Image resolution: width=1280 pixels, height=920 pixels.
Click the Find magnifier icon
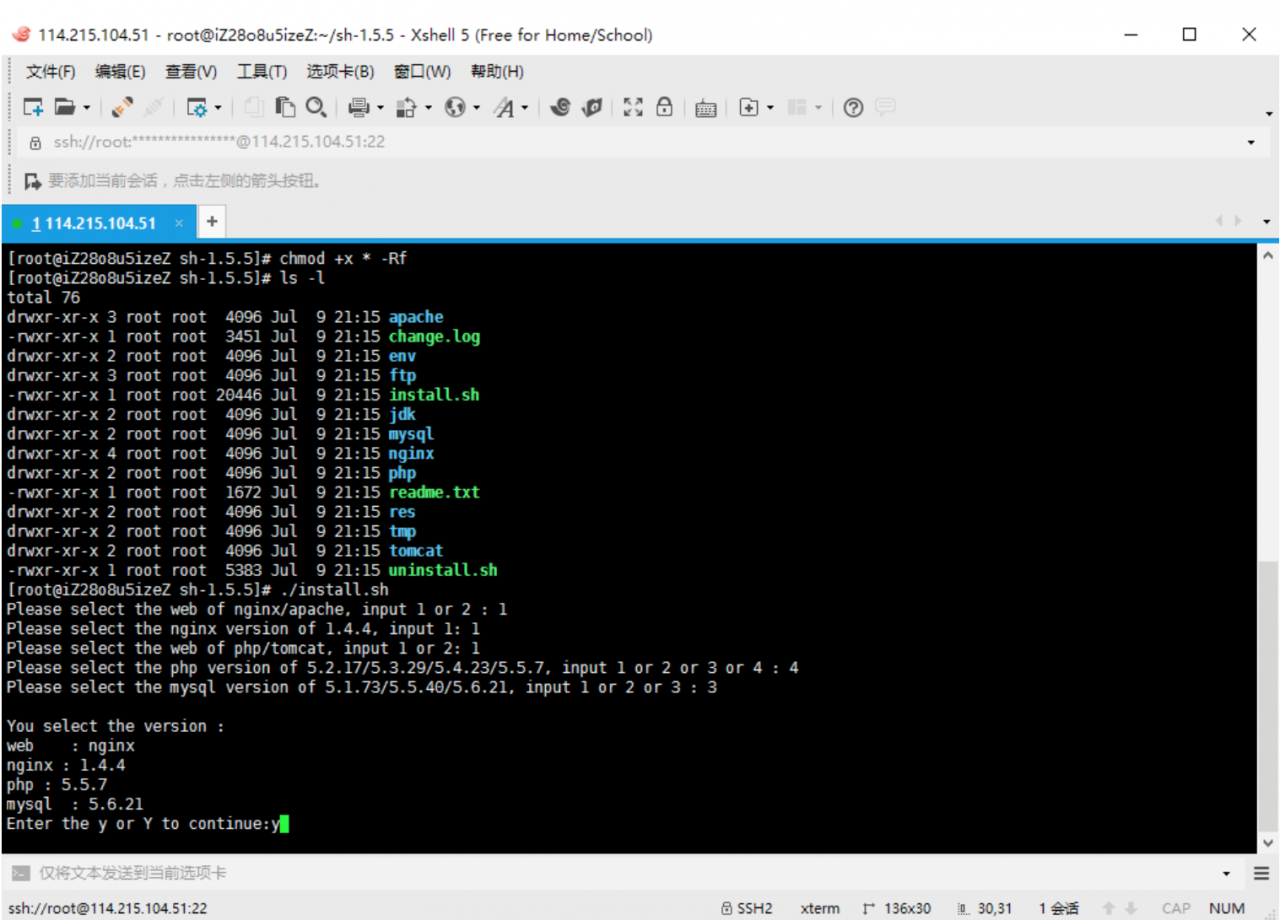click(316, 107)
